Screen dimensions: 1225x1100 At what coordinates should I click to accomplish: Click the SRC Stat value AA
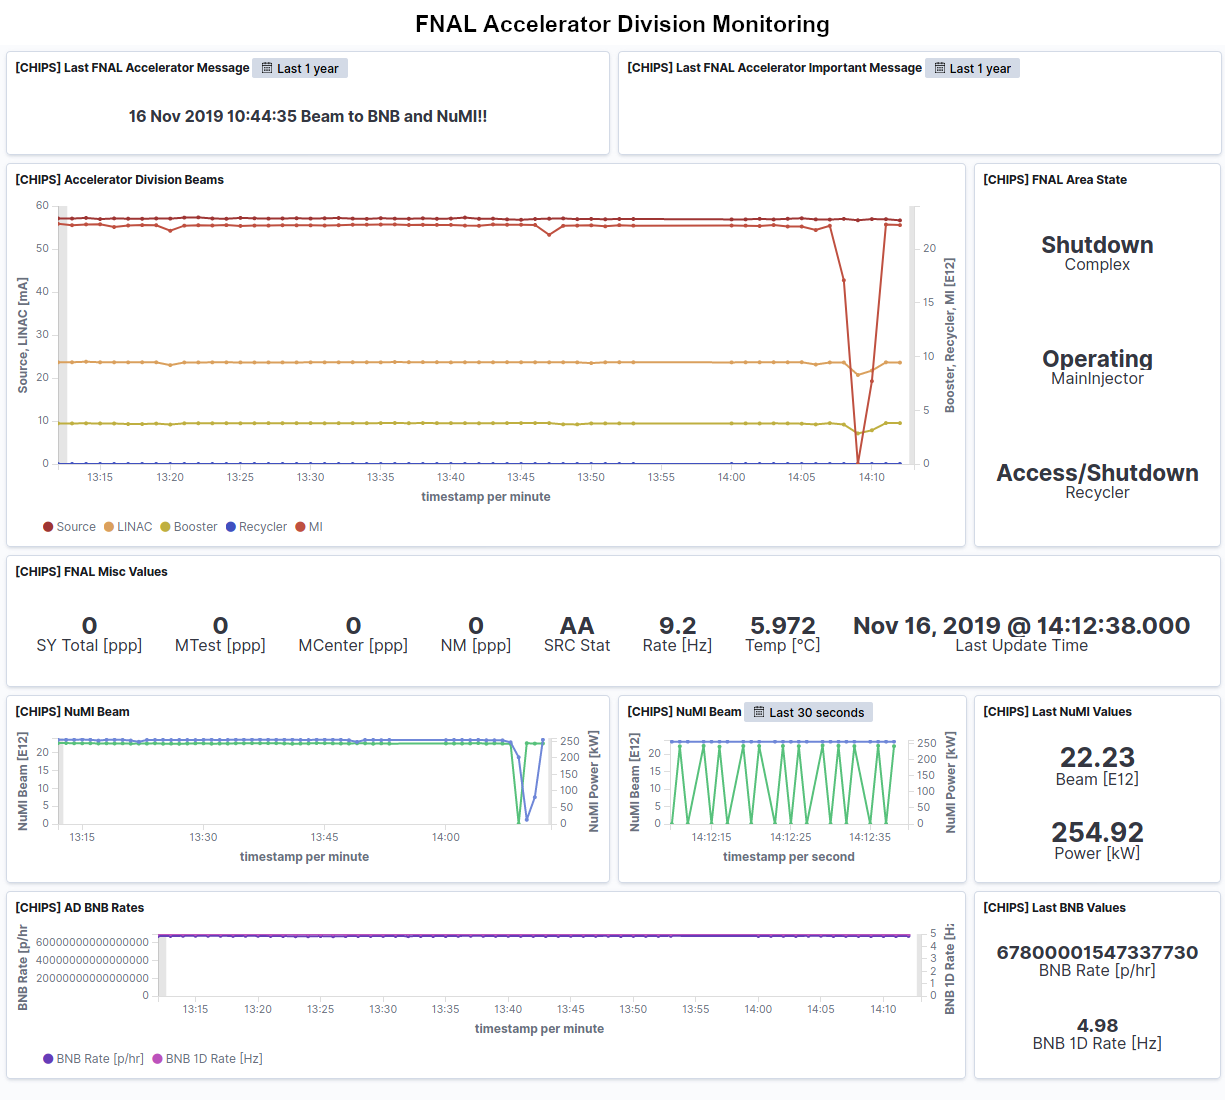pyautogui.click(x=577, y=626)
